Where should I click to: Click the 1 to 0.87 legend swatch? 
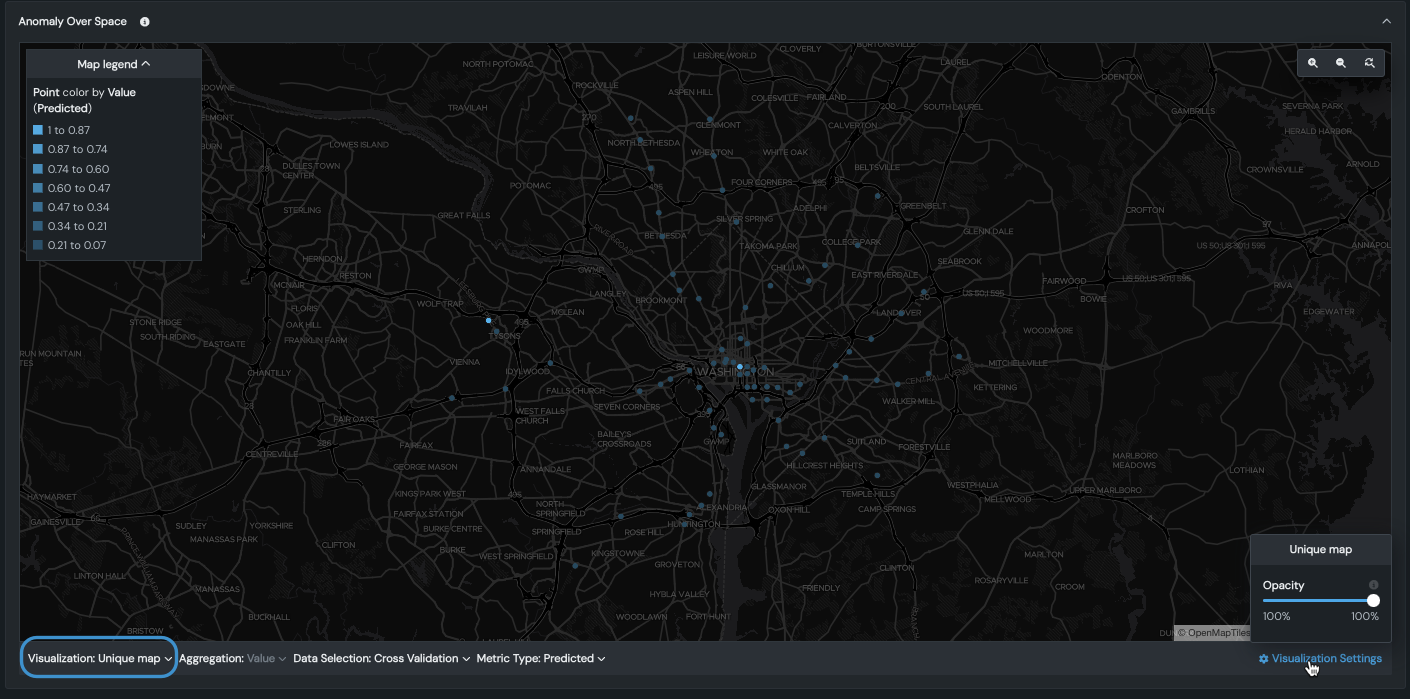click(x=38, y=131)
